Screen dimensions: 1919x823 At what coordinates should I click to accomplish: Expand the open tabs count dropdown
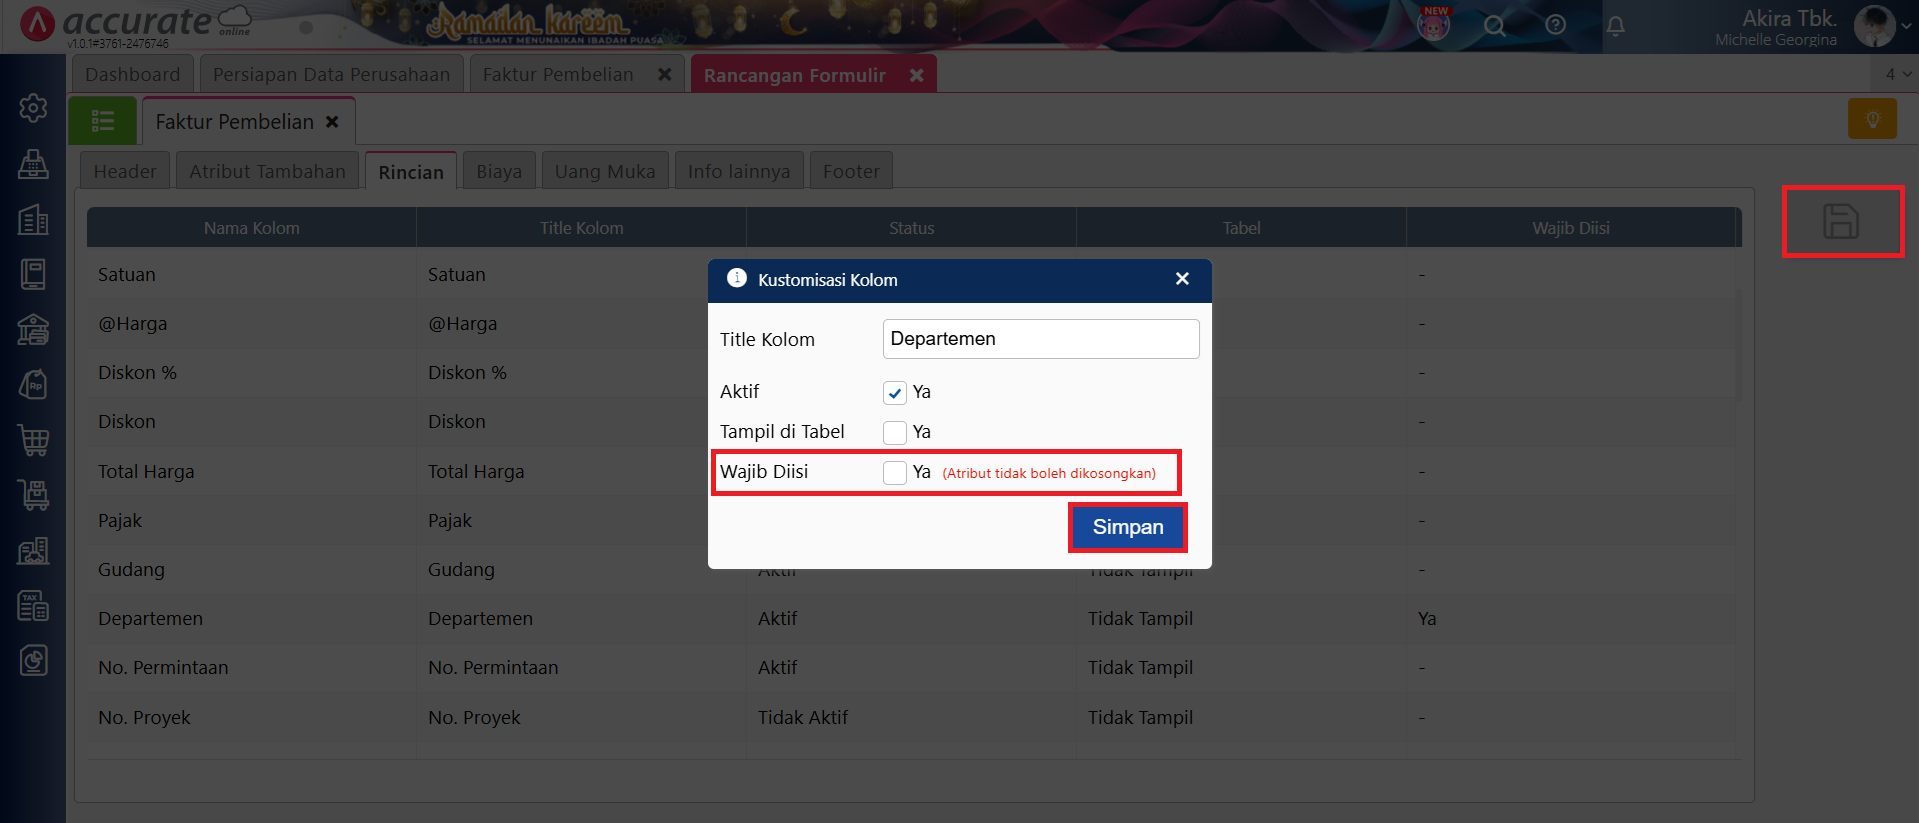[1897, 74]
